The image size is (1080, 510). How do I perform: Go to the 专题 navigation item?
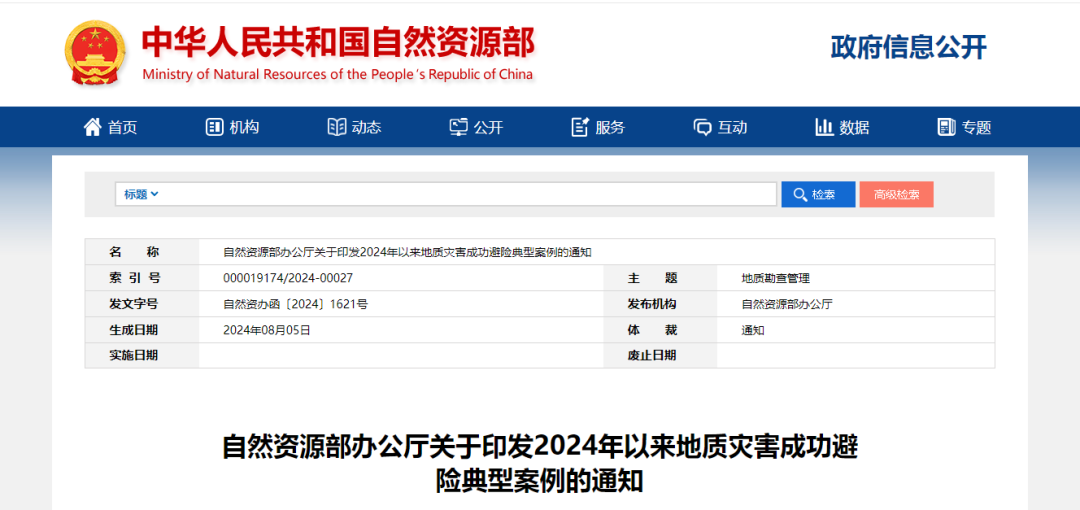pos(976,128)
